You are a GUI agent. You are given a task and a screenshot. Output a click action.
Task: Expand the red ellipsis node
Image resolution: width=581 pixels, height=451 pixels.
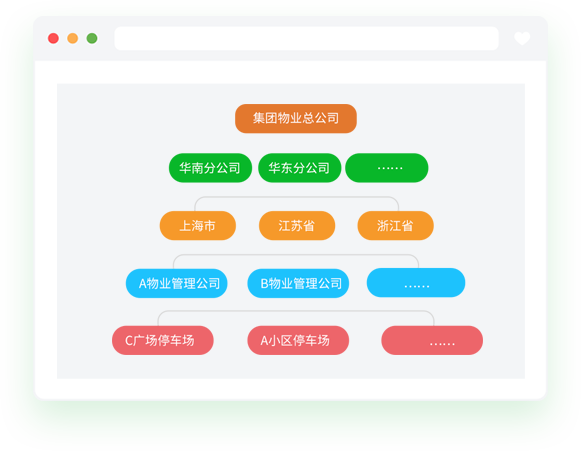tap(432, 341)
